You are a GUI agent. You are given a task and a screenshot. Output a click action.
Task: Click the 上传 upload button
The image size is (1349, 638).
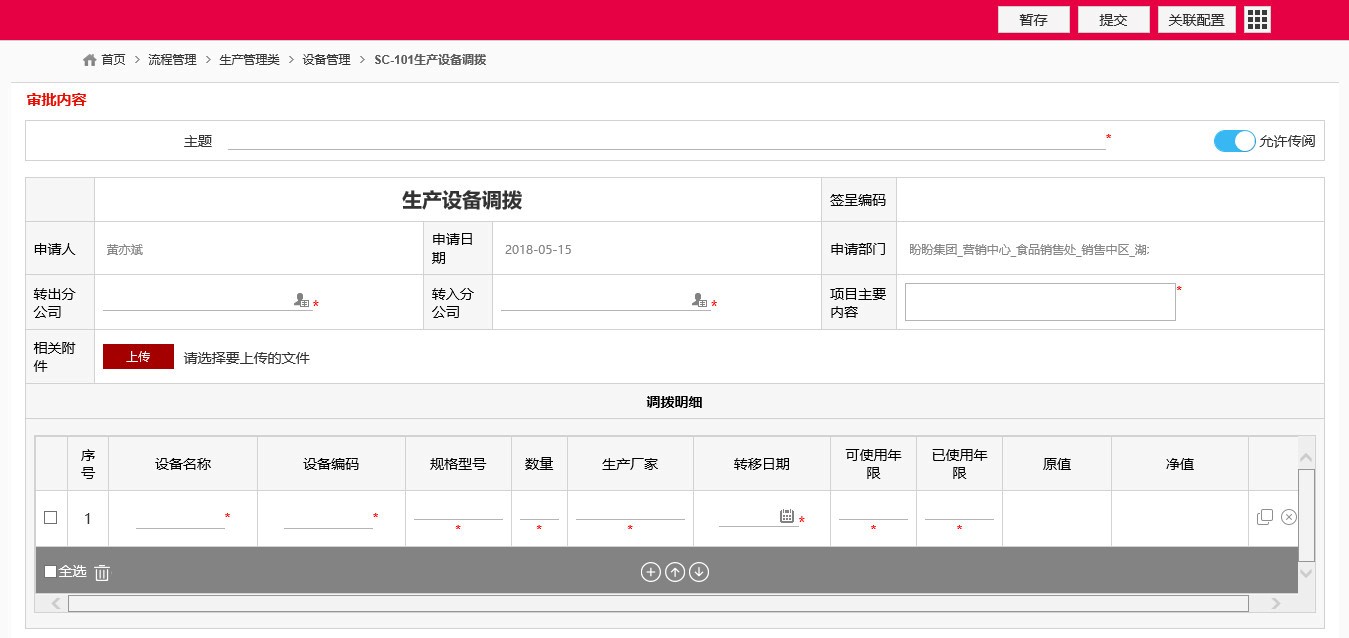[x=138, y=357]
